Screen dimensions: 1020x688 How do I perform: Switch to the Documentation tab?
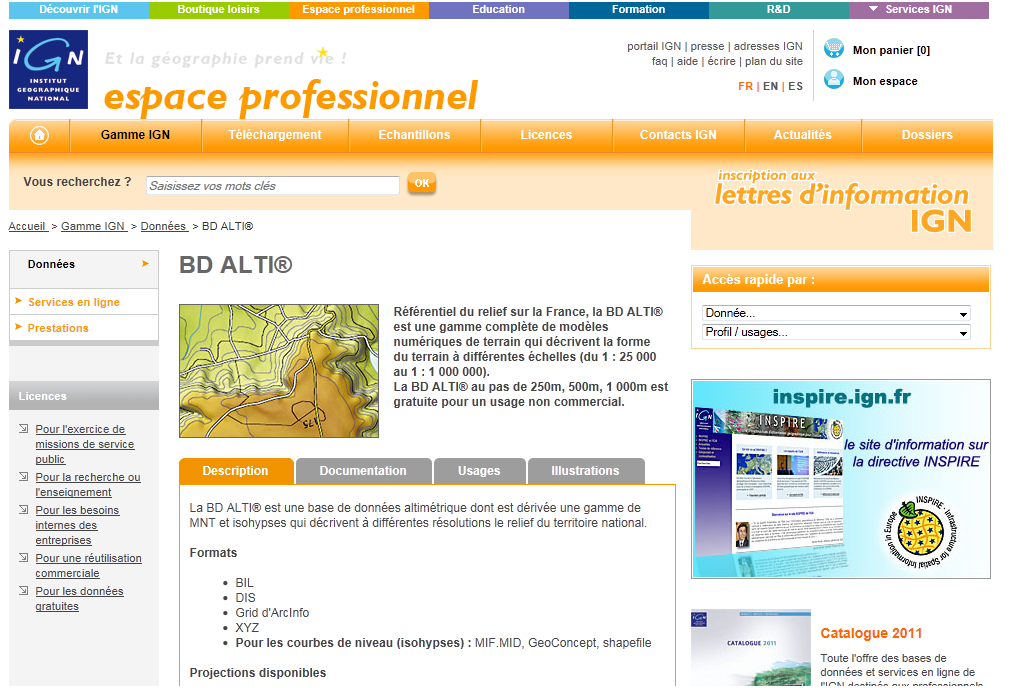(x=363, y=471)
